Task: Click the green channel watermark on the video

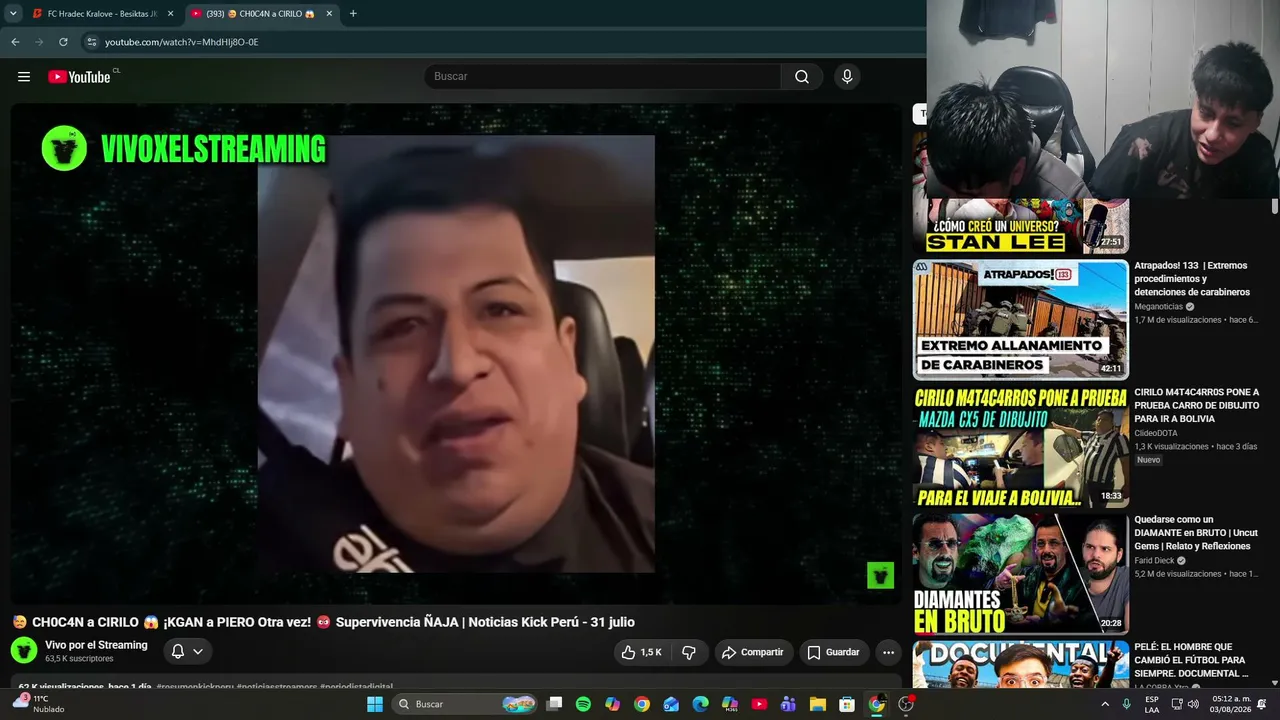Action: coord(880,575)
